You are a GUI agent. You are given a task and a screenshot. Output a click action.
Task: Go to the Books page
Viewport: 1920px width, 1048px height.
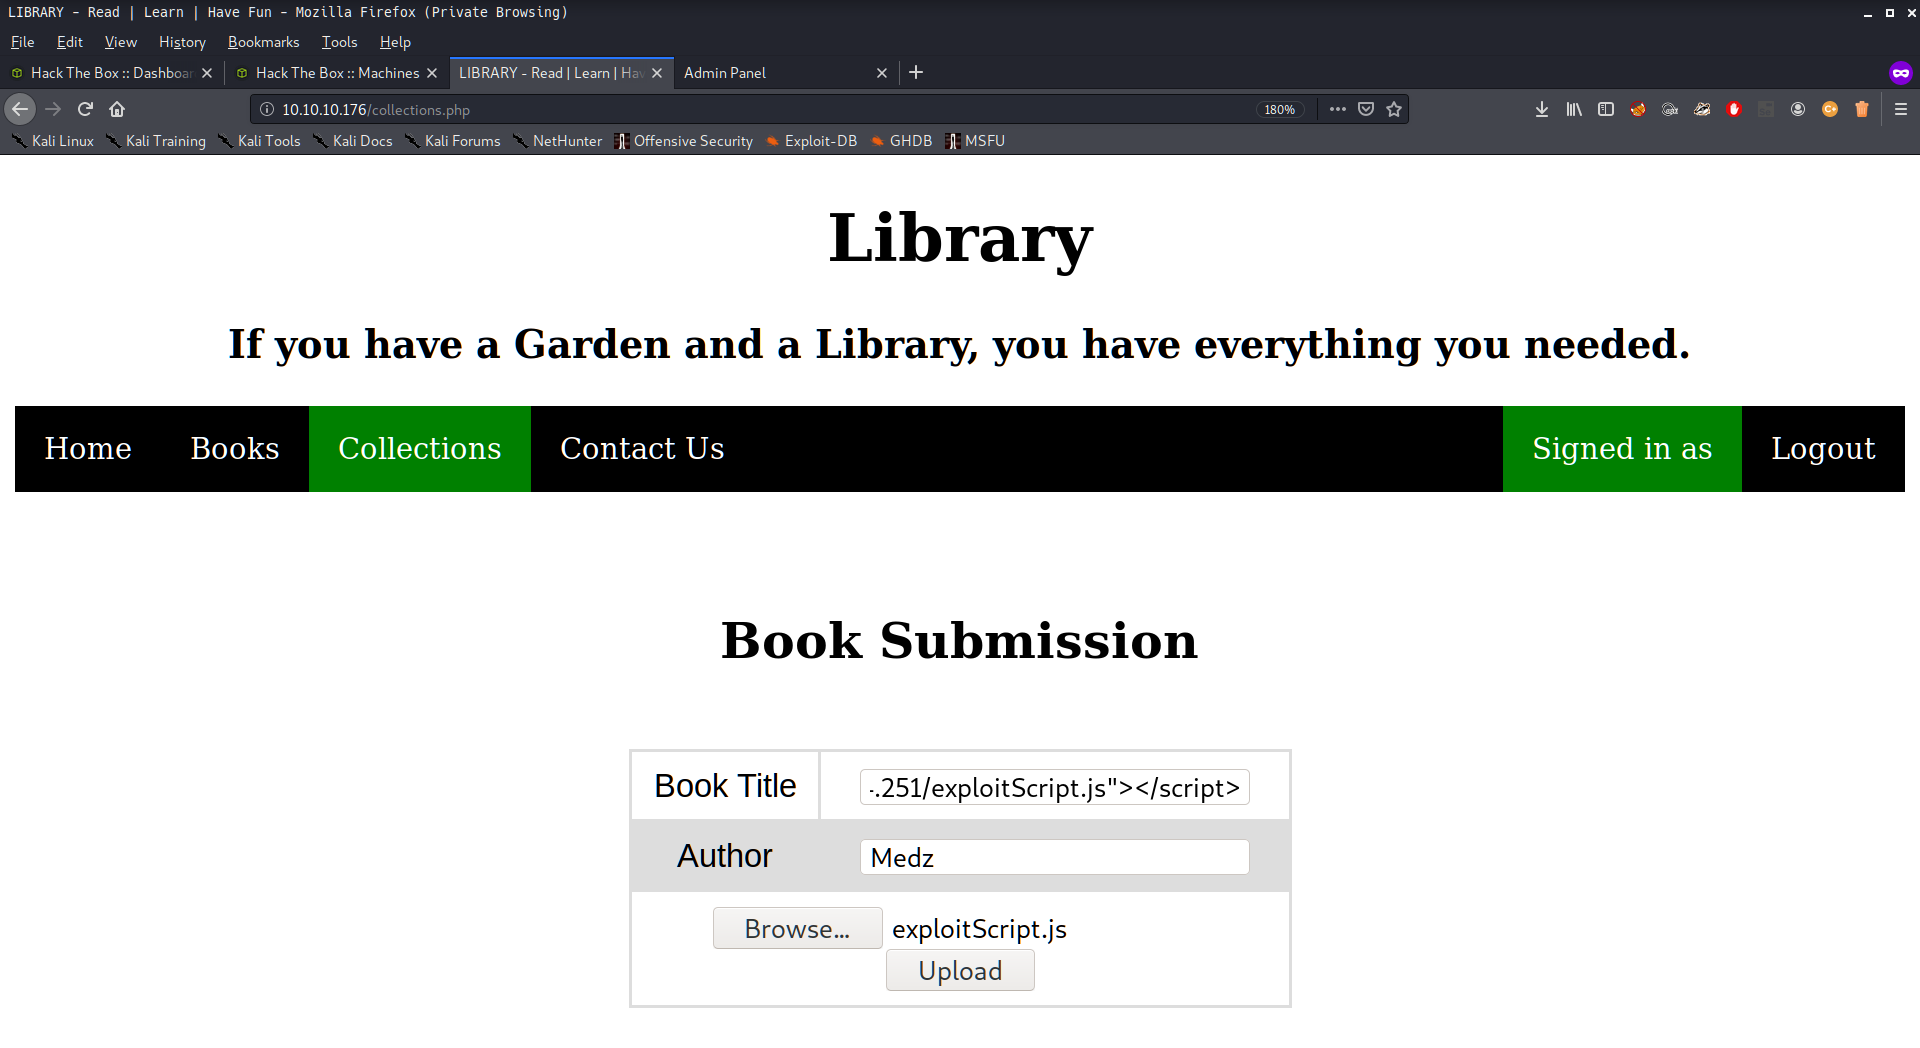point(235,449)
